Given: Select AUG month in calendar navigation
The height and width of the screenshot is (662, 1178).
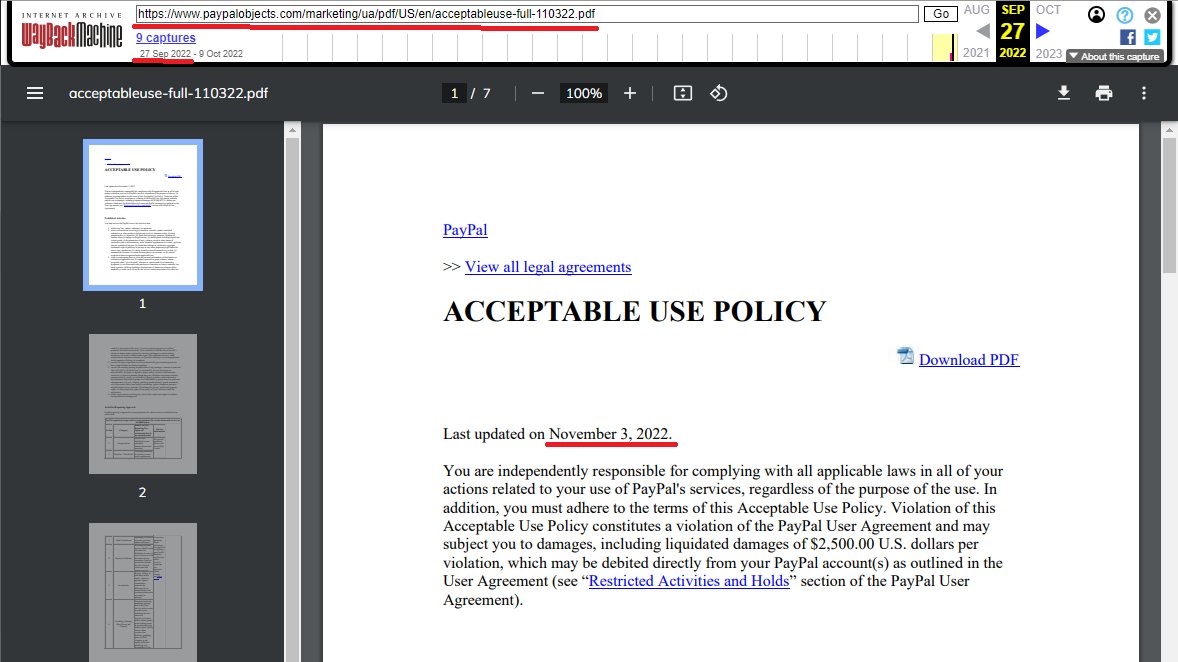Looking at the screenshot, I should click(977, 10).
